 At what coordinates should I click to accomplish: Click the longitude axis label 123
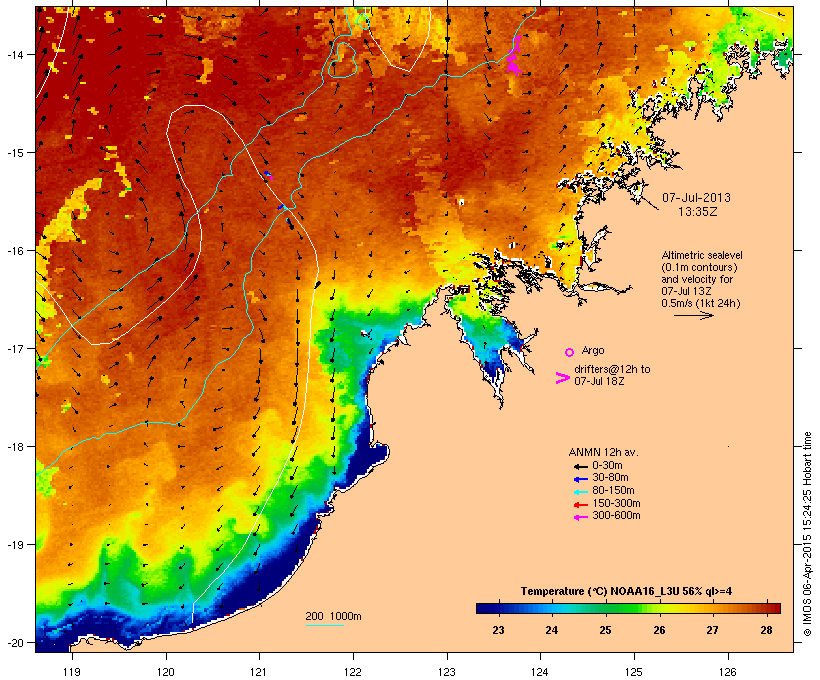coord(447,672)
